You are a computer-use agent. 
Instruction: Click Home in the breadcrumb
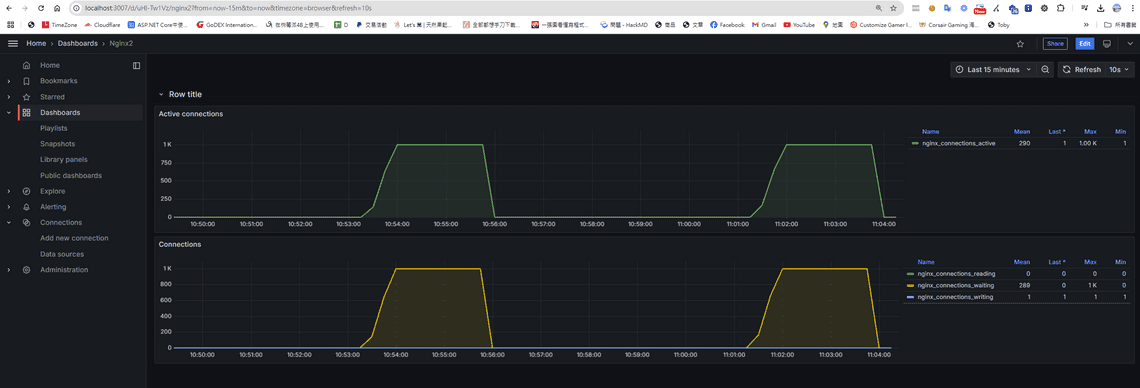pyautogui.click(x=36, y=44)
